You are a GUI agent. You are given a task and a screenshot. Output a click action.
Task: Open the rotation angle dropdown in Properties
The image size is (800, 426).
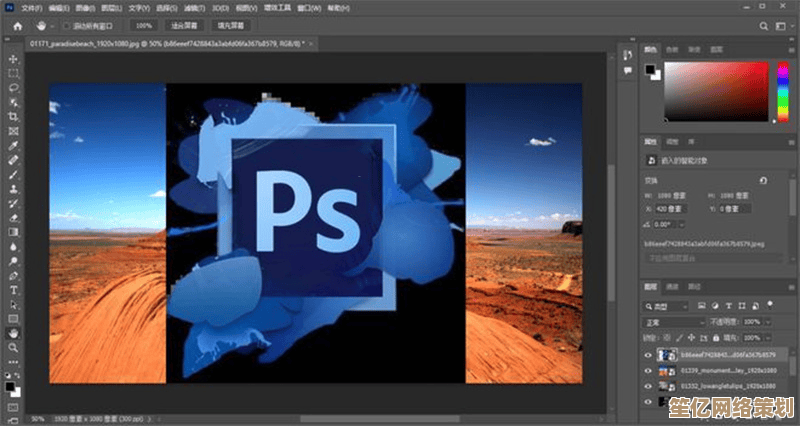tap(681, 224)
